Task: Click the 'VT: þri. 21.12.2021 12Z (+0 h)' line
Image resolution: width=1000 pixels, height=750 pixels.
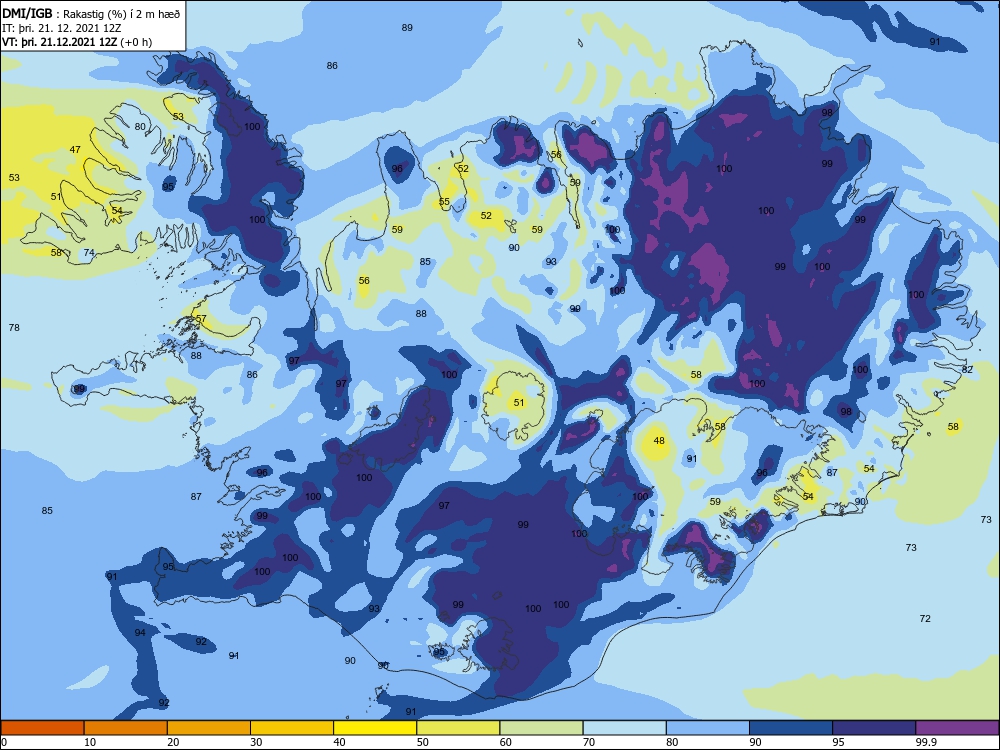Action: [77, 42]
